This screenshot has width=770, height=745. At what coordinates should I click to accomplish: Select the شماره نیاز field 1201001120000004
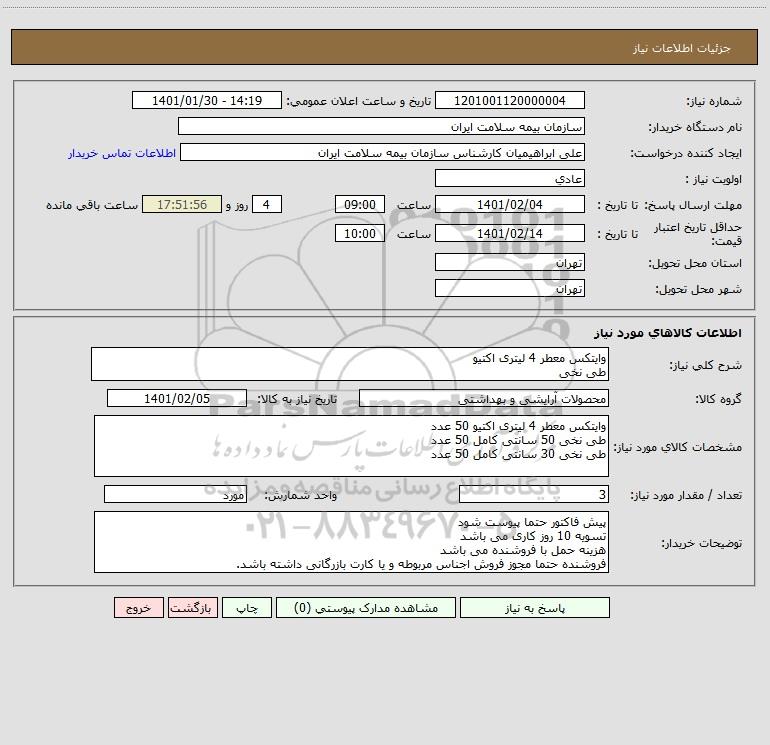pyautogui.click(x=510, y=100)
